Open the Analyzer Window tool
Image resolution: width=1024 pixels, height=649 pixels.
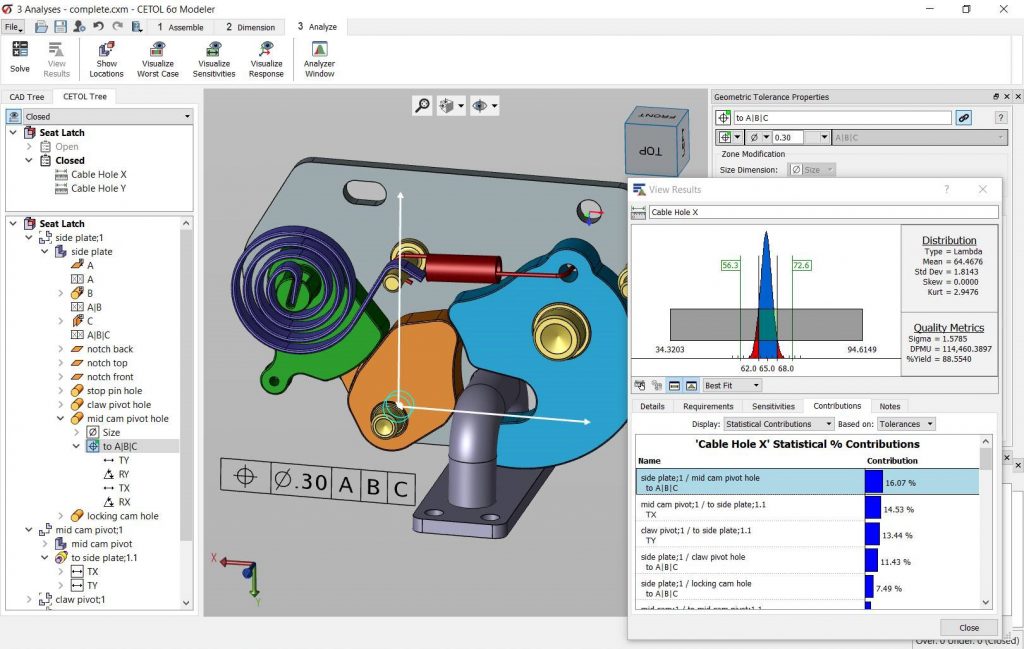click(x=318, y=58)
